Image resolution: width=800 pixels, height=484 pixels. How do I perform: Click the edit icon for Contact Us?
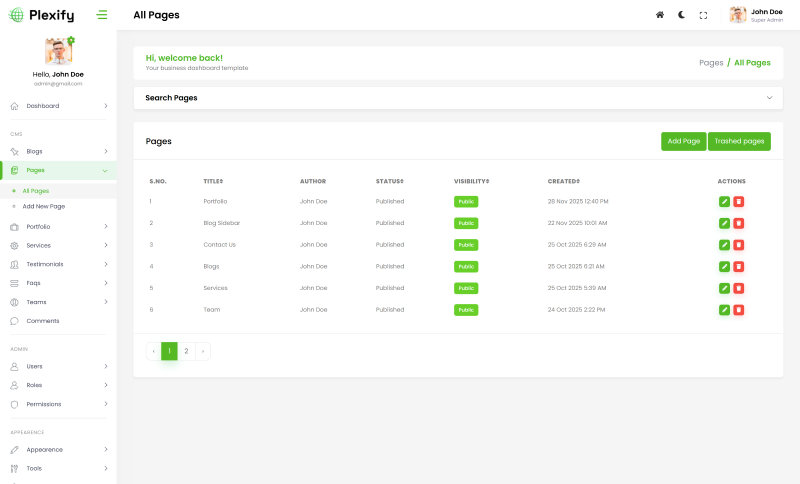724,245
